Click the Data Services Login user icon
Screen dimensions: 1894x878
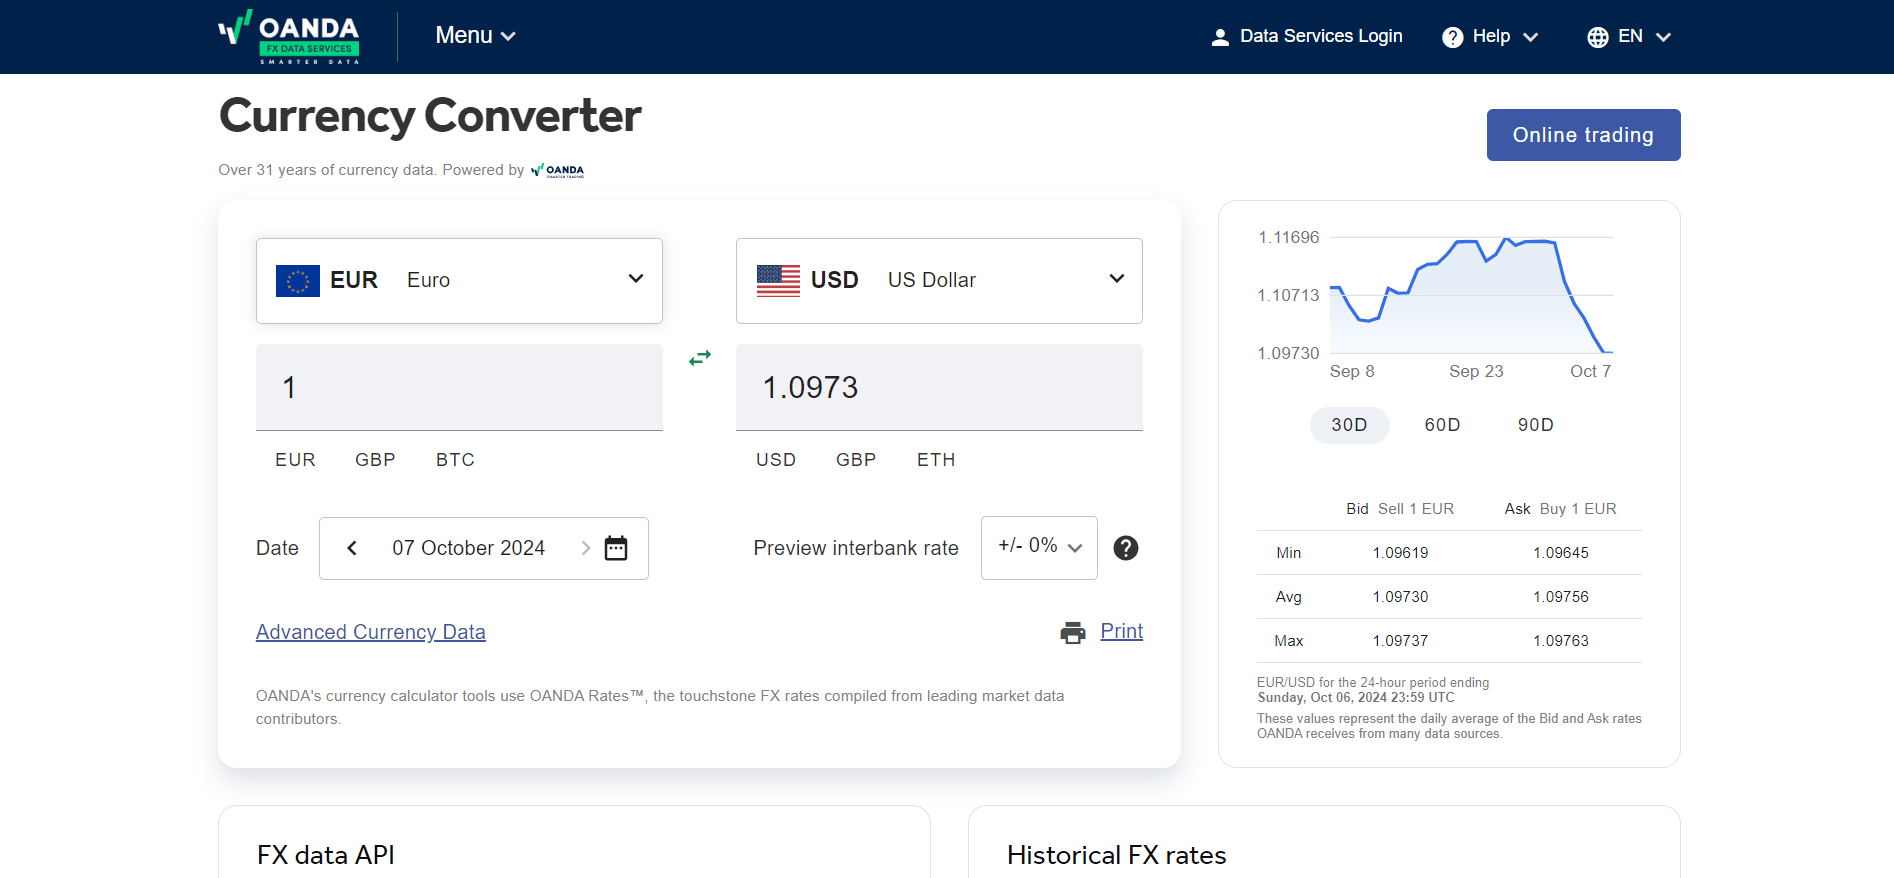[x=1220, y=37]
